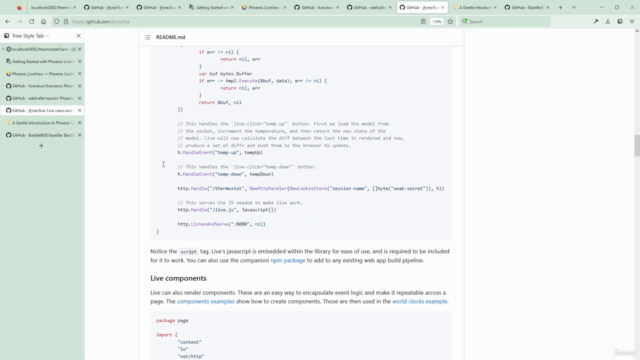The image size is (640, 360).
Task: Go back to the previous page
Action: tap(7, 22)
